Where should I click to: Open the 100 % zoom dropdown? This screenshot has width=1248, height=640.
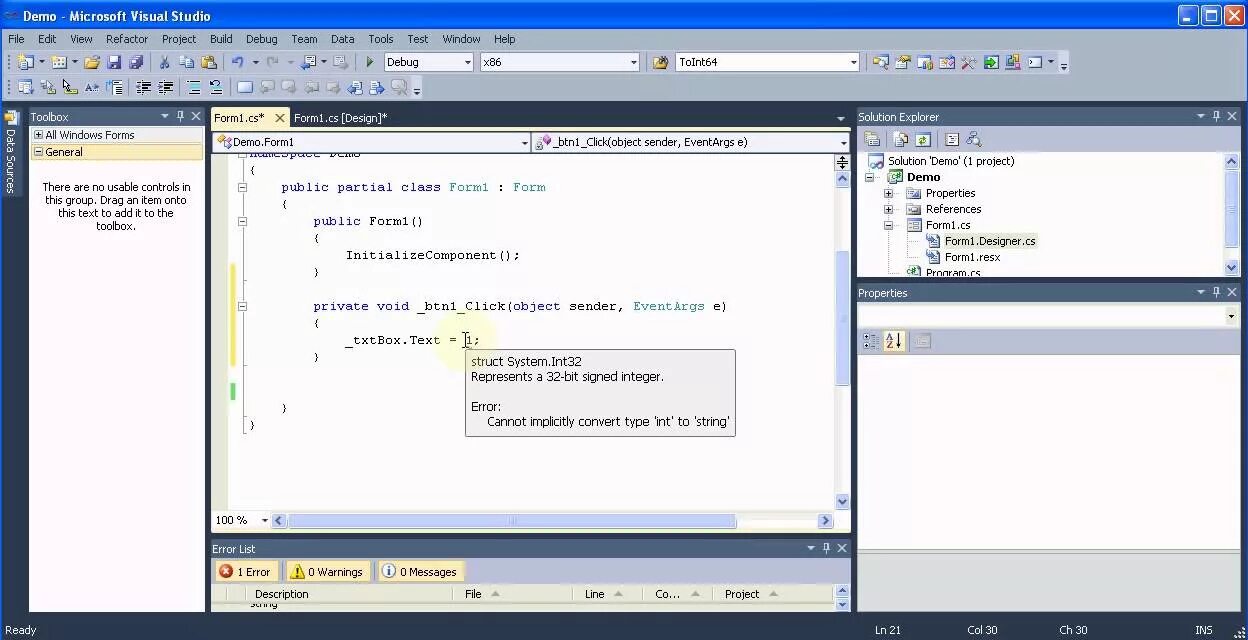coord(265,521)
